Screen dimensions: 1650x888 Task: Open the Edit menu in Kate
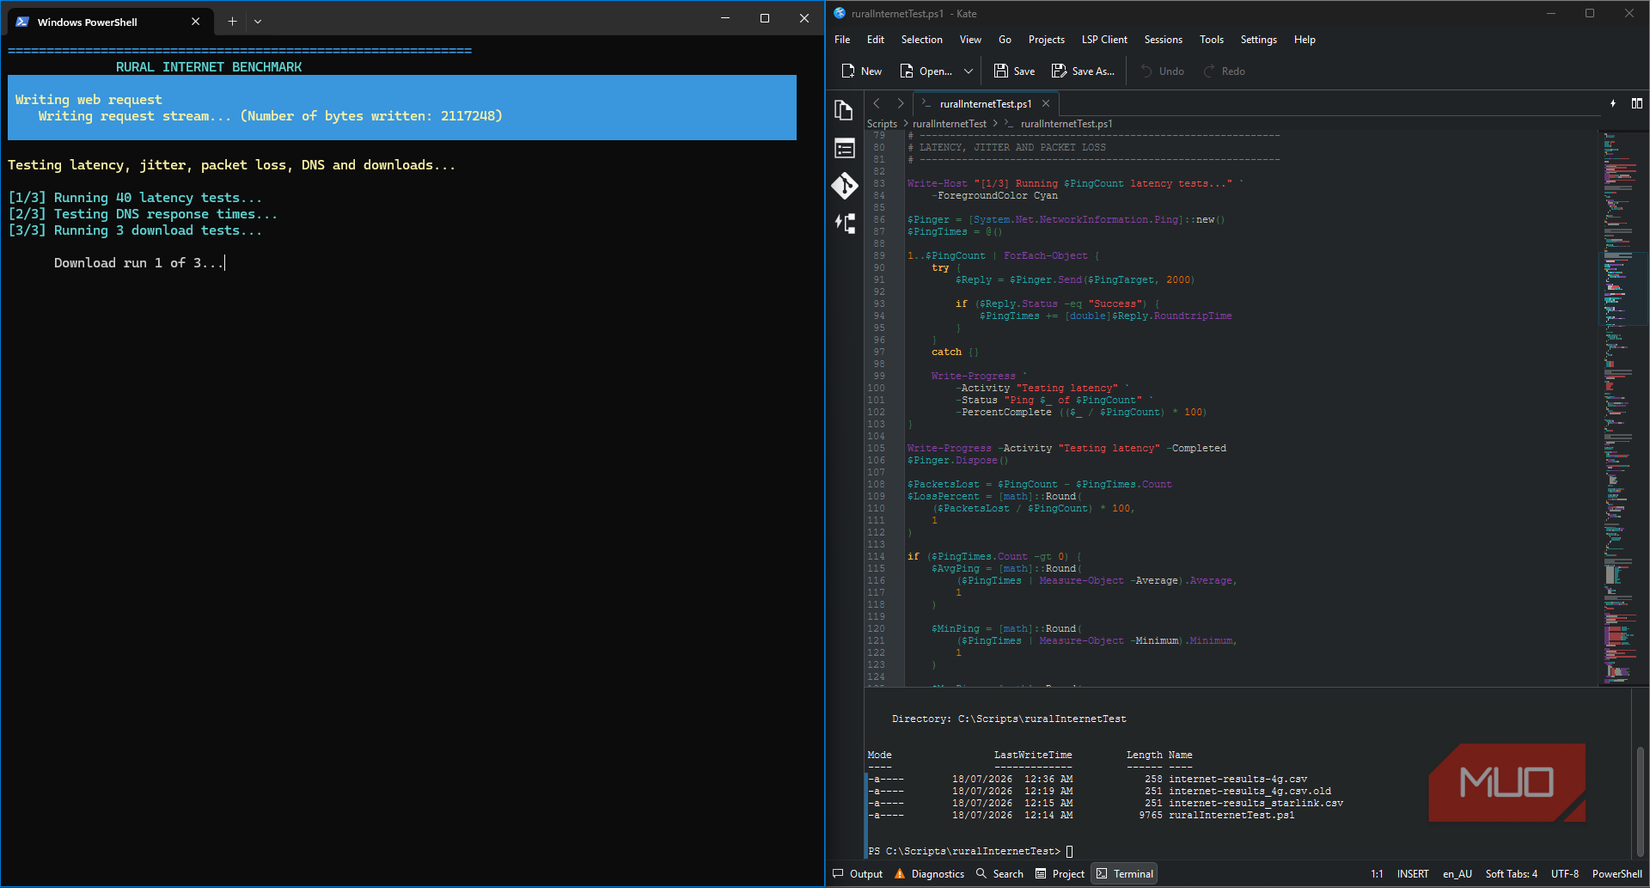875,40
